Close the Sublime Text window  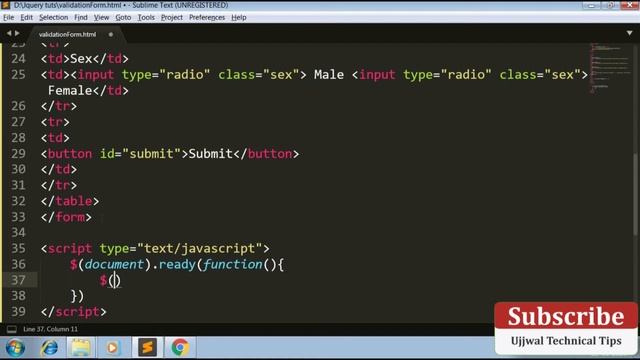[629, 5]
